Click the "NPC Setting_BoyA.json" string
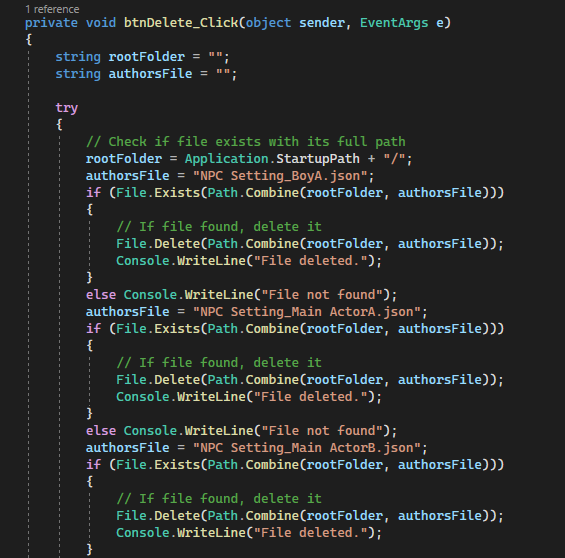 (x=280, y=176)
